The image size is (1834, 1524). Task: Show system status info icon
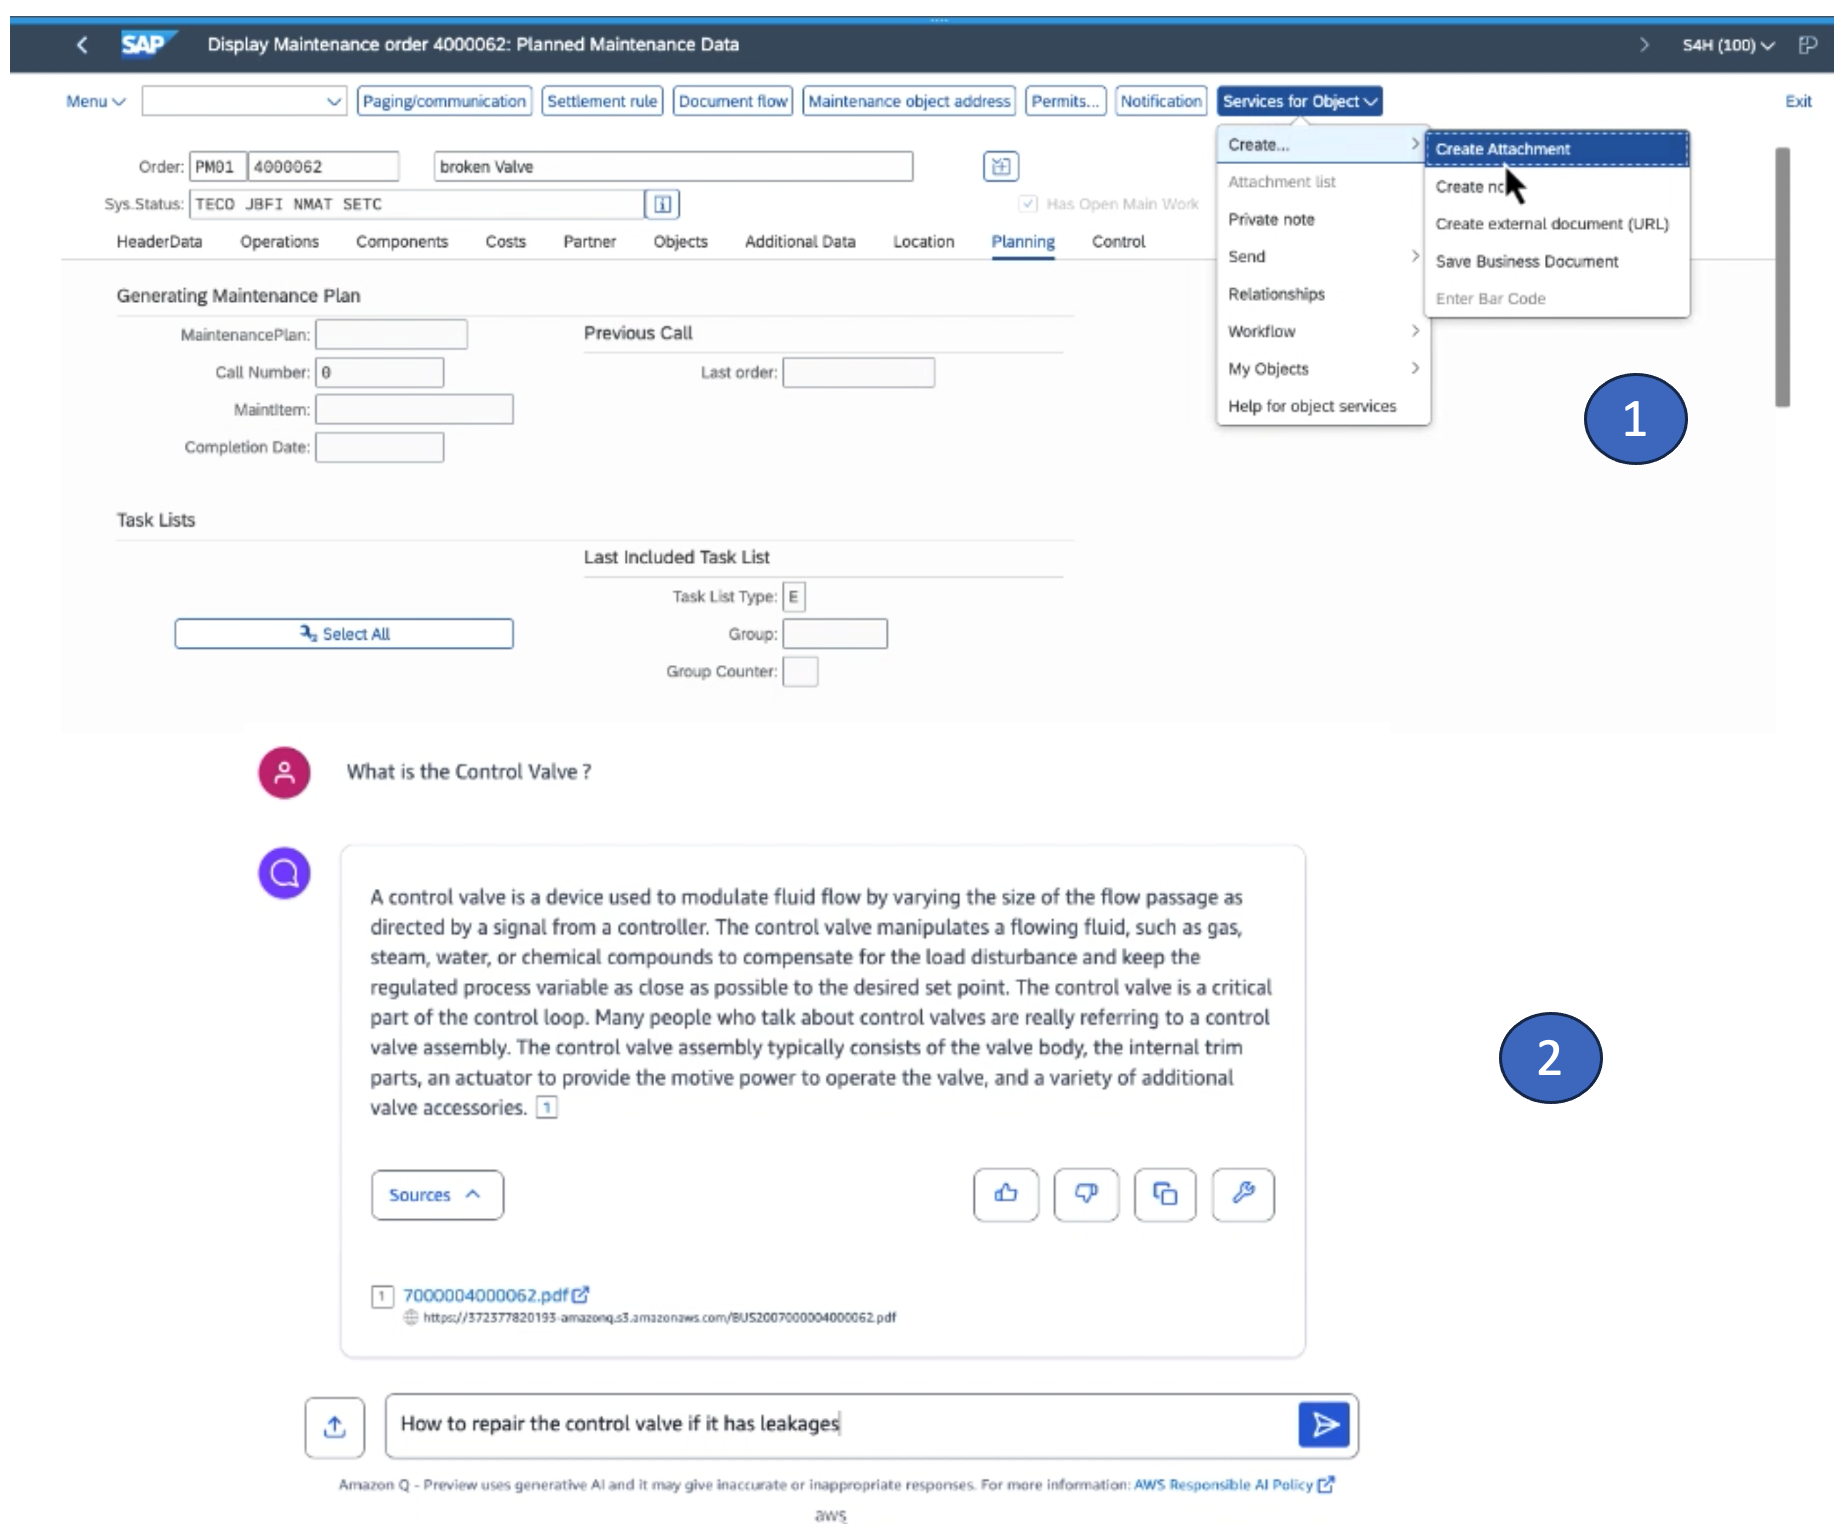pos(662,204)
